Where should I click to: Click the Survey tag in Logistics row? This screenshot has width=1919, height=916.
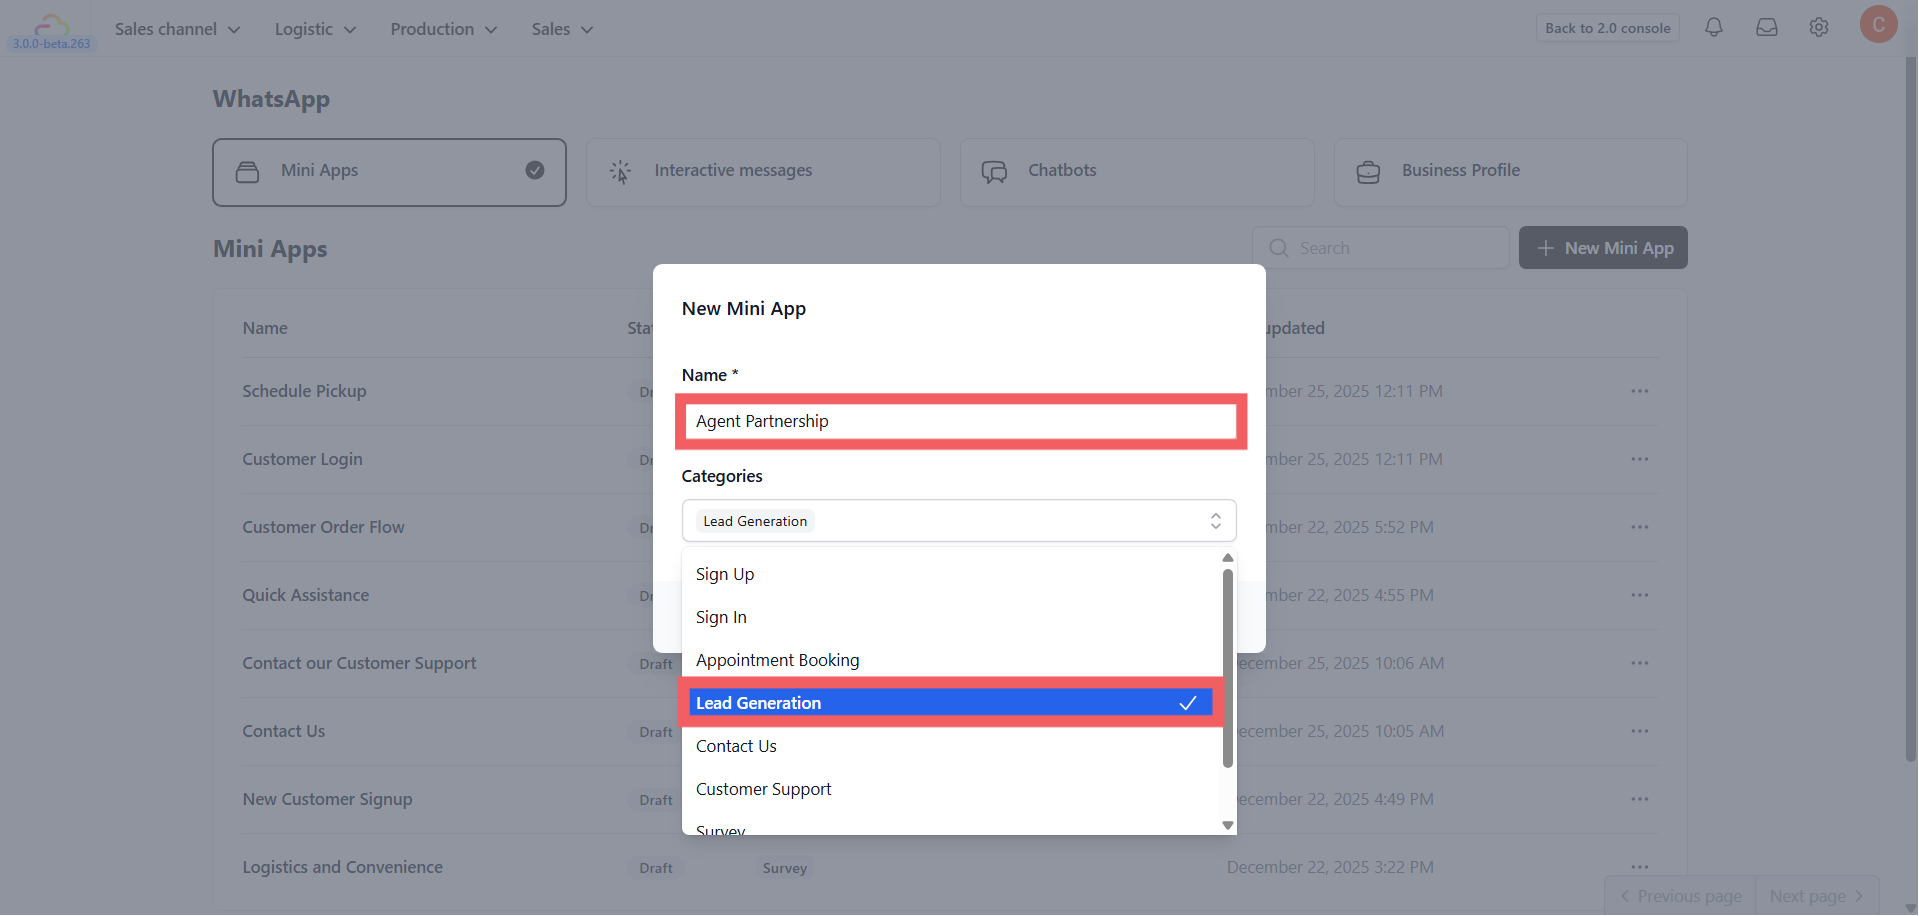[x=784, y=868]
